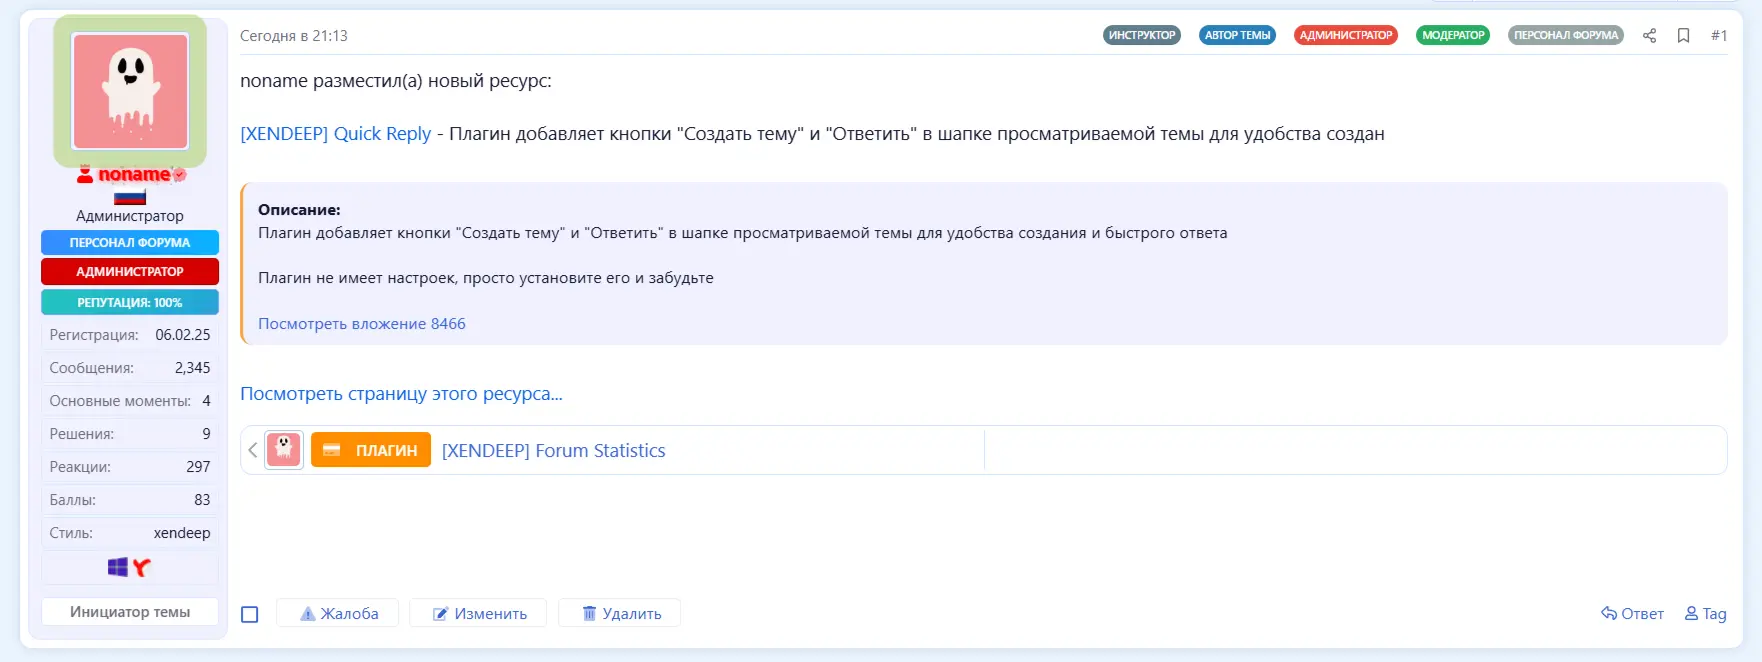Tick the post selection checkbox
This screenshot has height=662, width=1762.
[x=250, y=614]
